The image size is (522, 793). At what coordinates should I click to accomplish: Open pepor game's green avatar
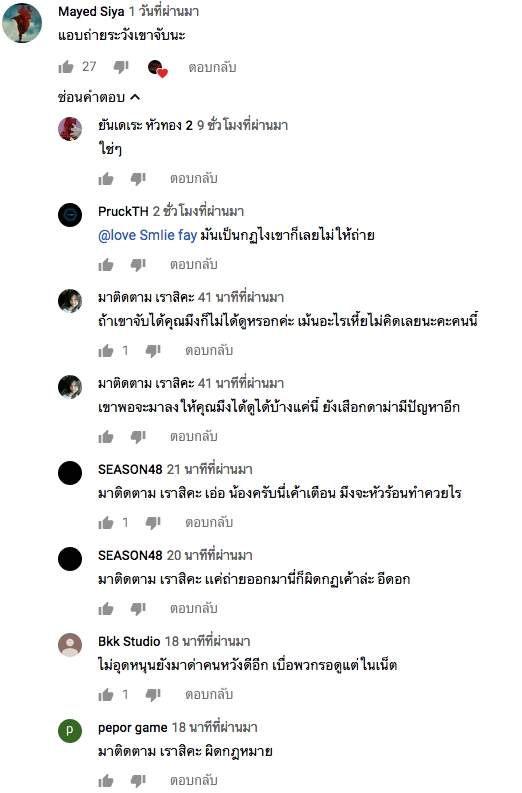coord(70,730)
